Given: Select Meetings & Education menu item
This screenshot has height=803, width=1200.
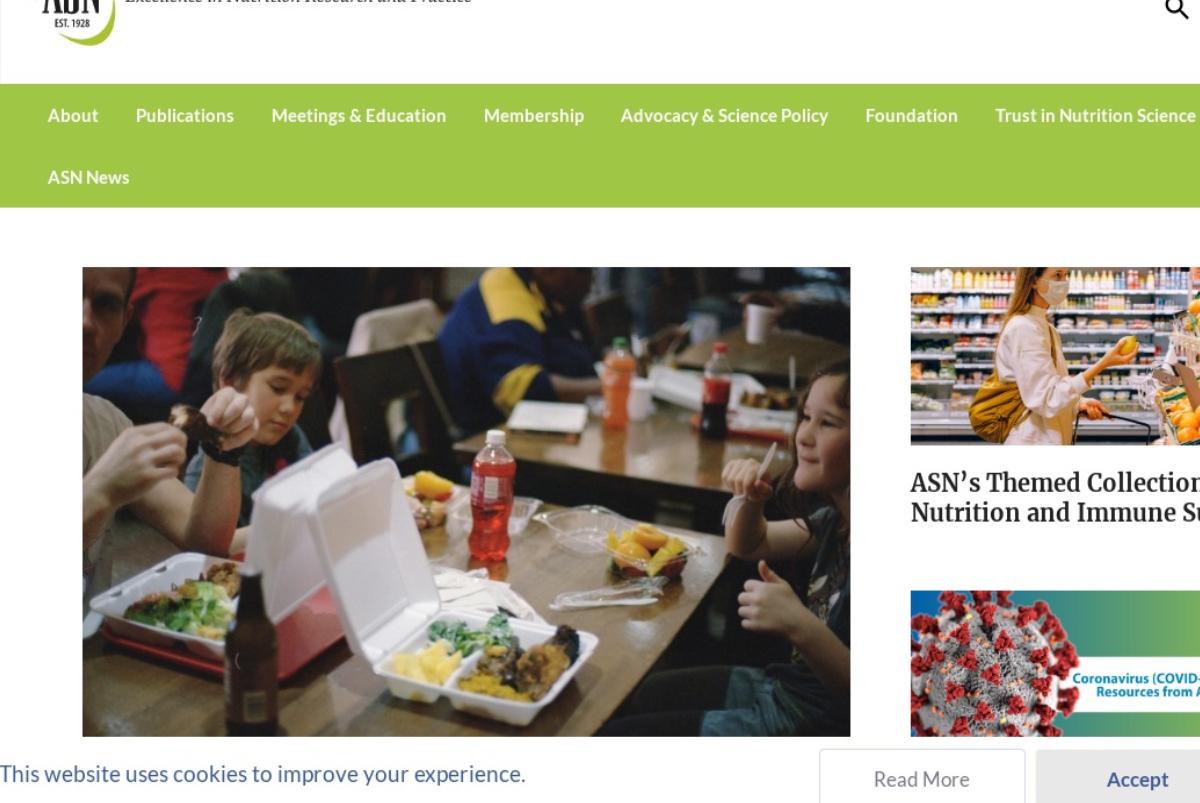Looking at the screenshot, I should coord(359,116).
